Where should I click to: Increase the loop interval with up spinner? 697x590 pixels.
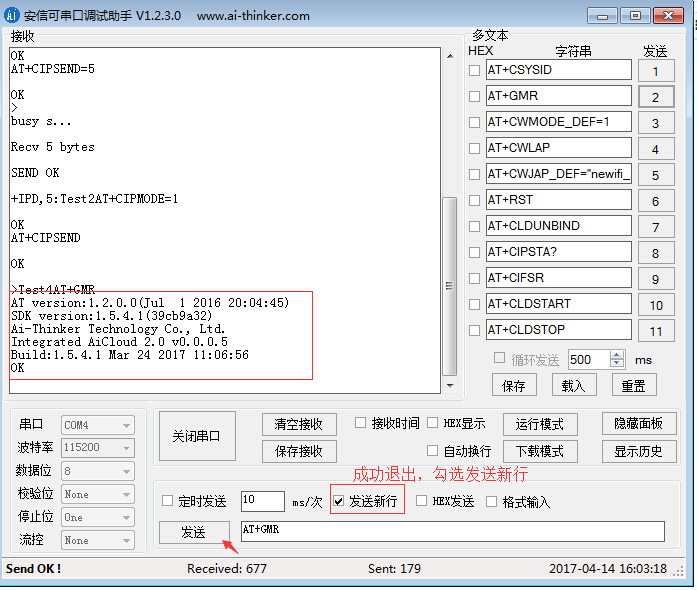pos(617,355)
